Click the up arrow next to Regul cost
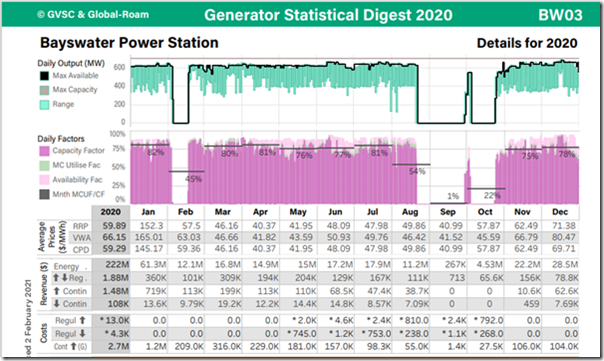This screenshot has height=361, width=604. [x=82, y=320]
